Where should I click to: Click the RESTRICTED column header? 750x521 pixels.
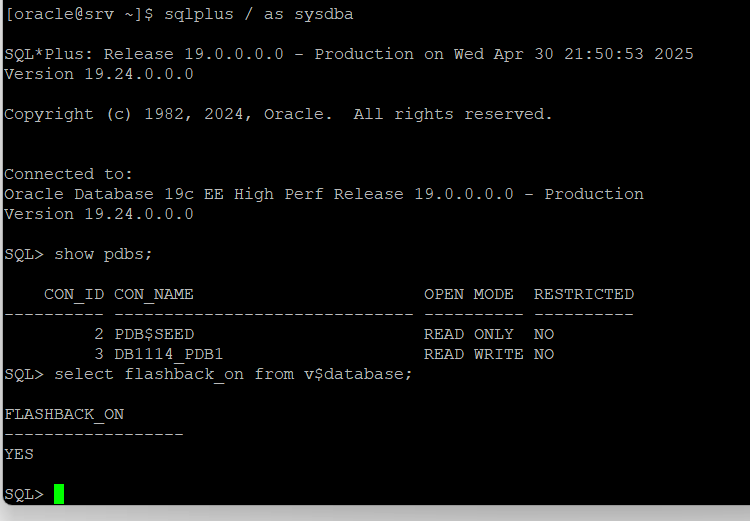tap(584, 294)
